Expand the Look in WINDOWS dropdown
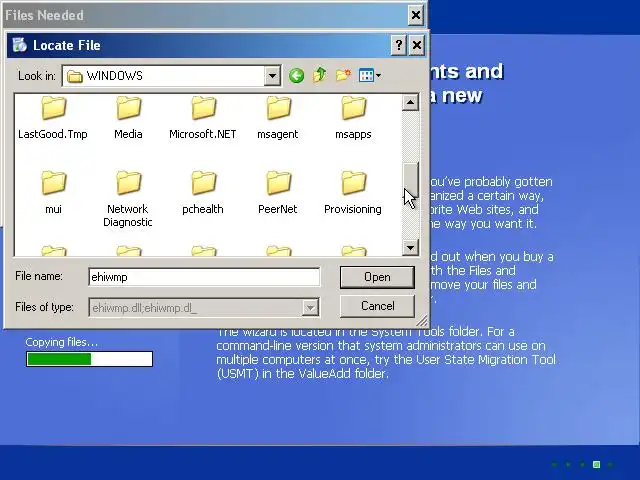Image resolution: width=640 pixels, height=480 pixels. tap(272, 76)
